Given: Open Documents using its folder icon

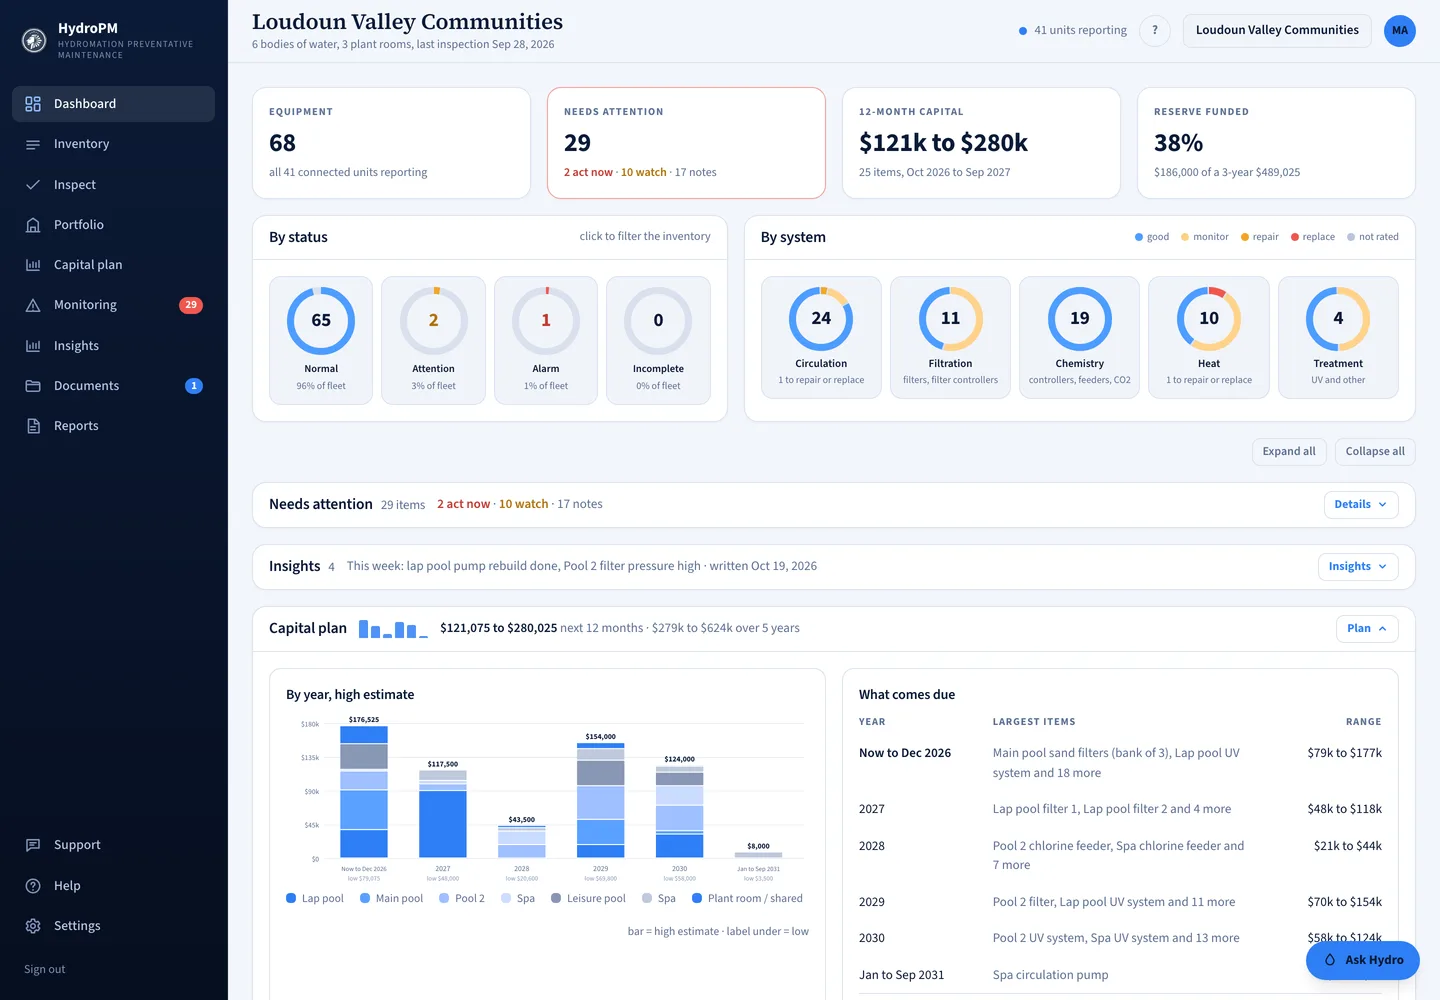Looking at the screenshot, I should point(33,386).
